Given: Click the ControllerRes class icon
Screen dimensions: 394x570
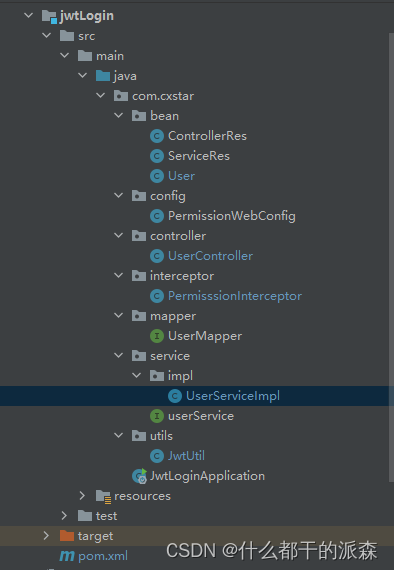Looking at the screenshot, I should [157, 136].
